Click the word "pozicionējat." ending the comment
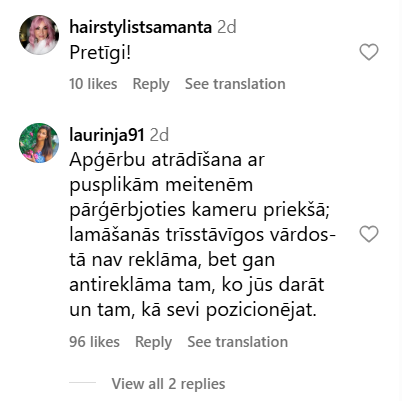Image resolution: width=402 pixels, height=401 pixels. 261,311
